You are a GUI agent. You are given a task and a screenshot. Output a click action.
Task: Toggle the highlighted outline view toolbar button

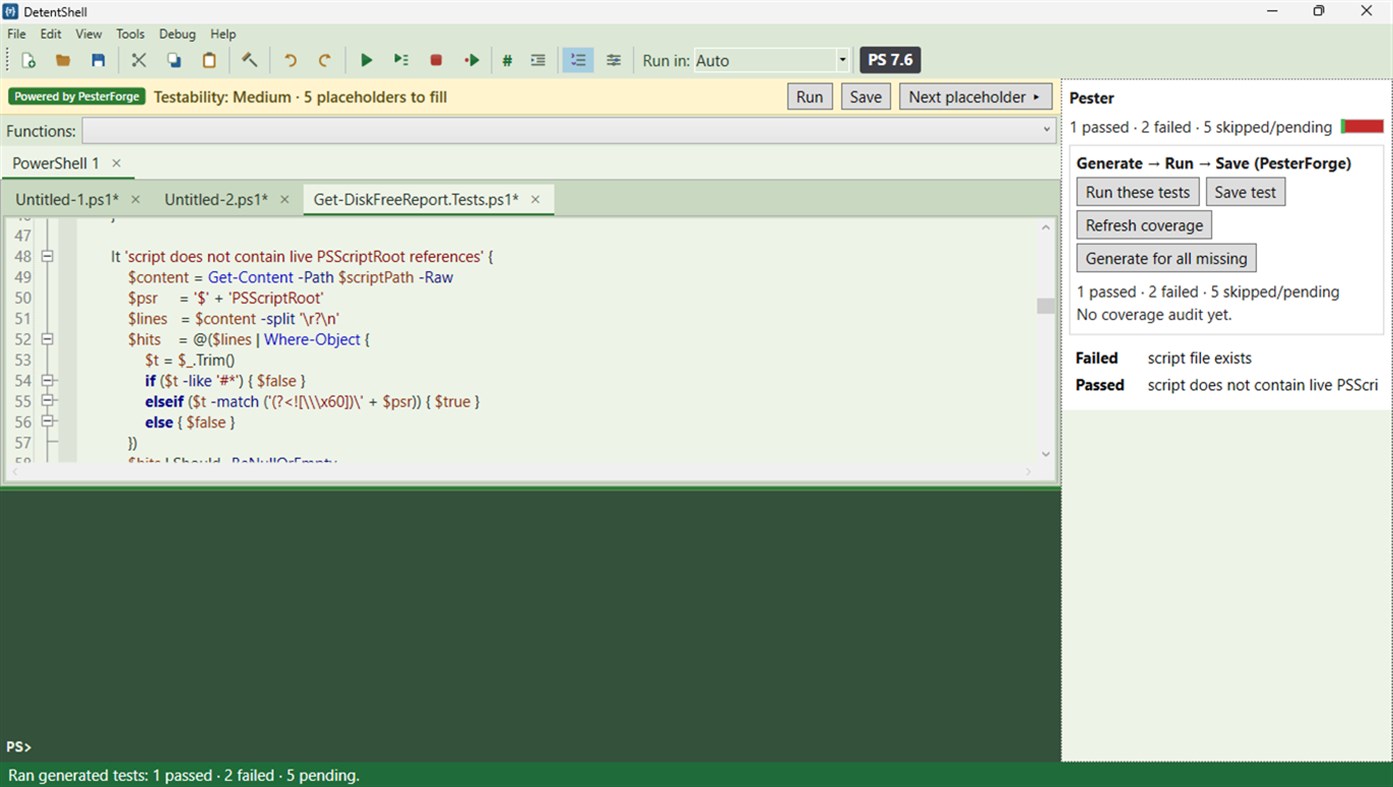pyautogui.click(x=578, y=60)
